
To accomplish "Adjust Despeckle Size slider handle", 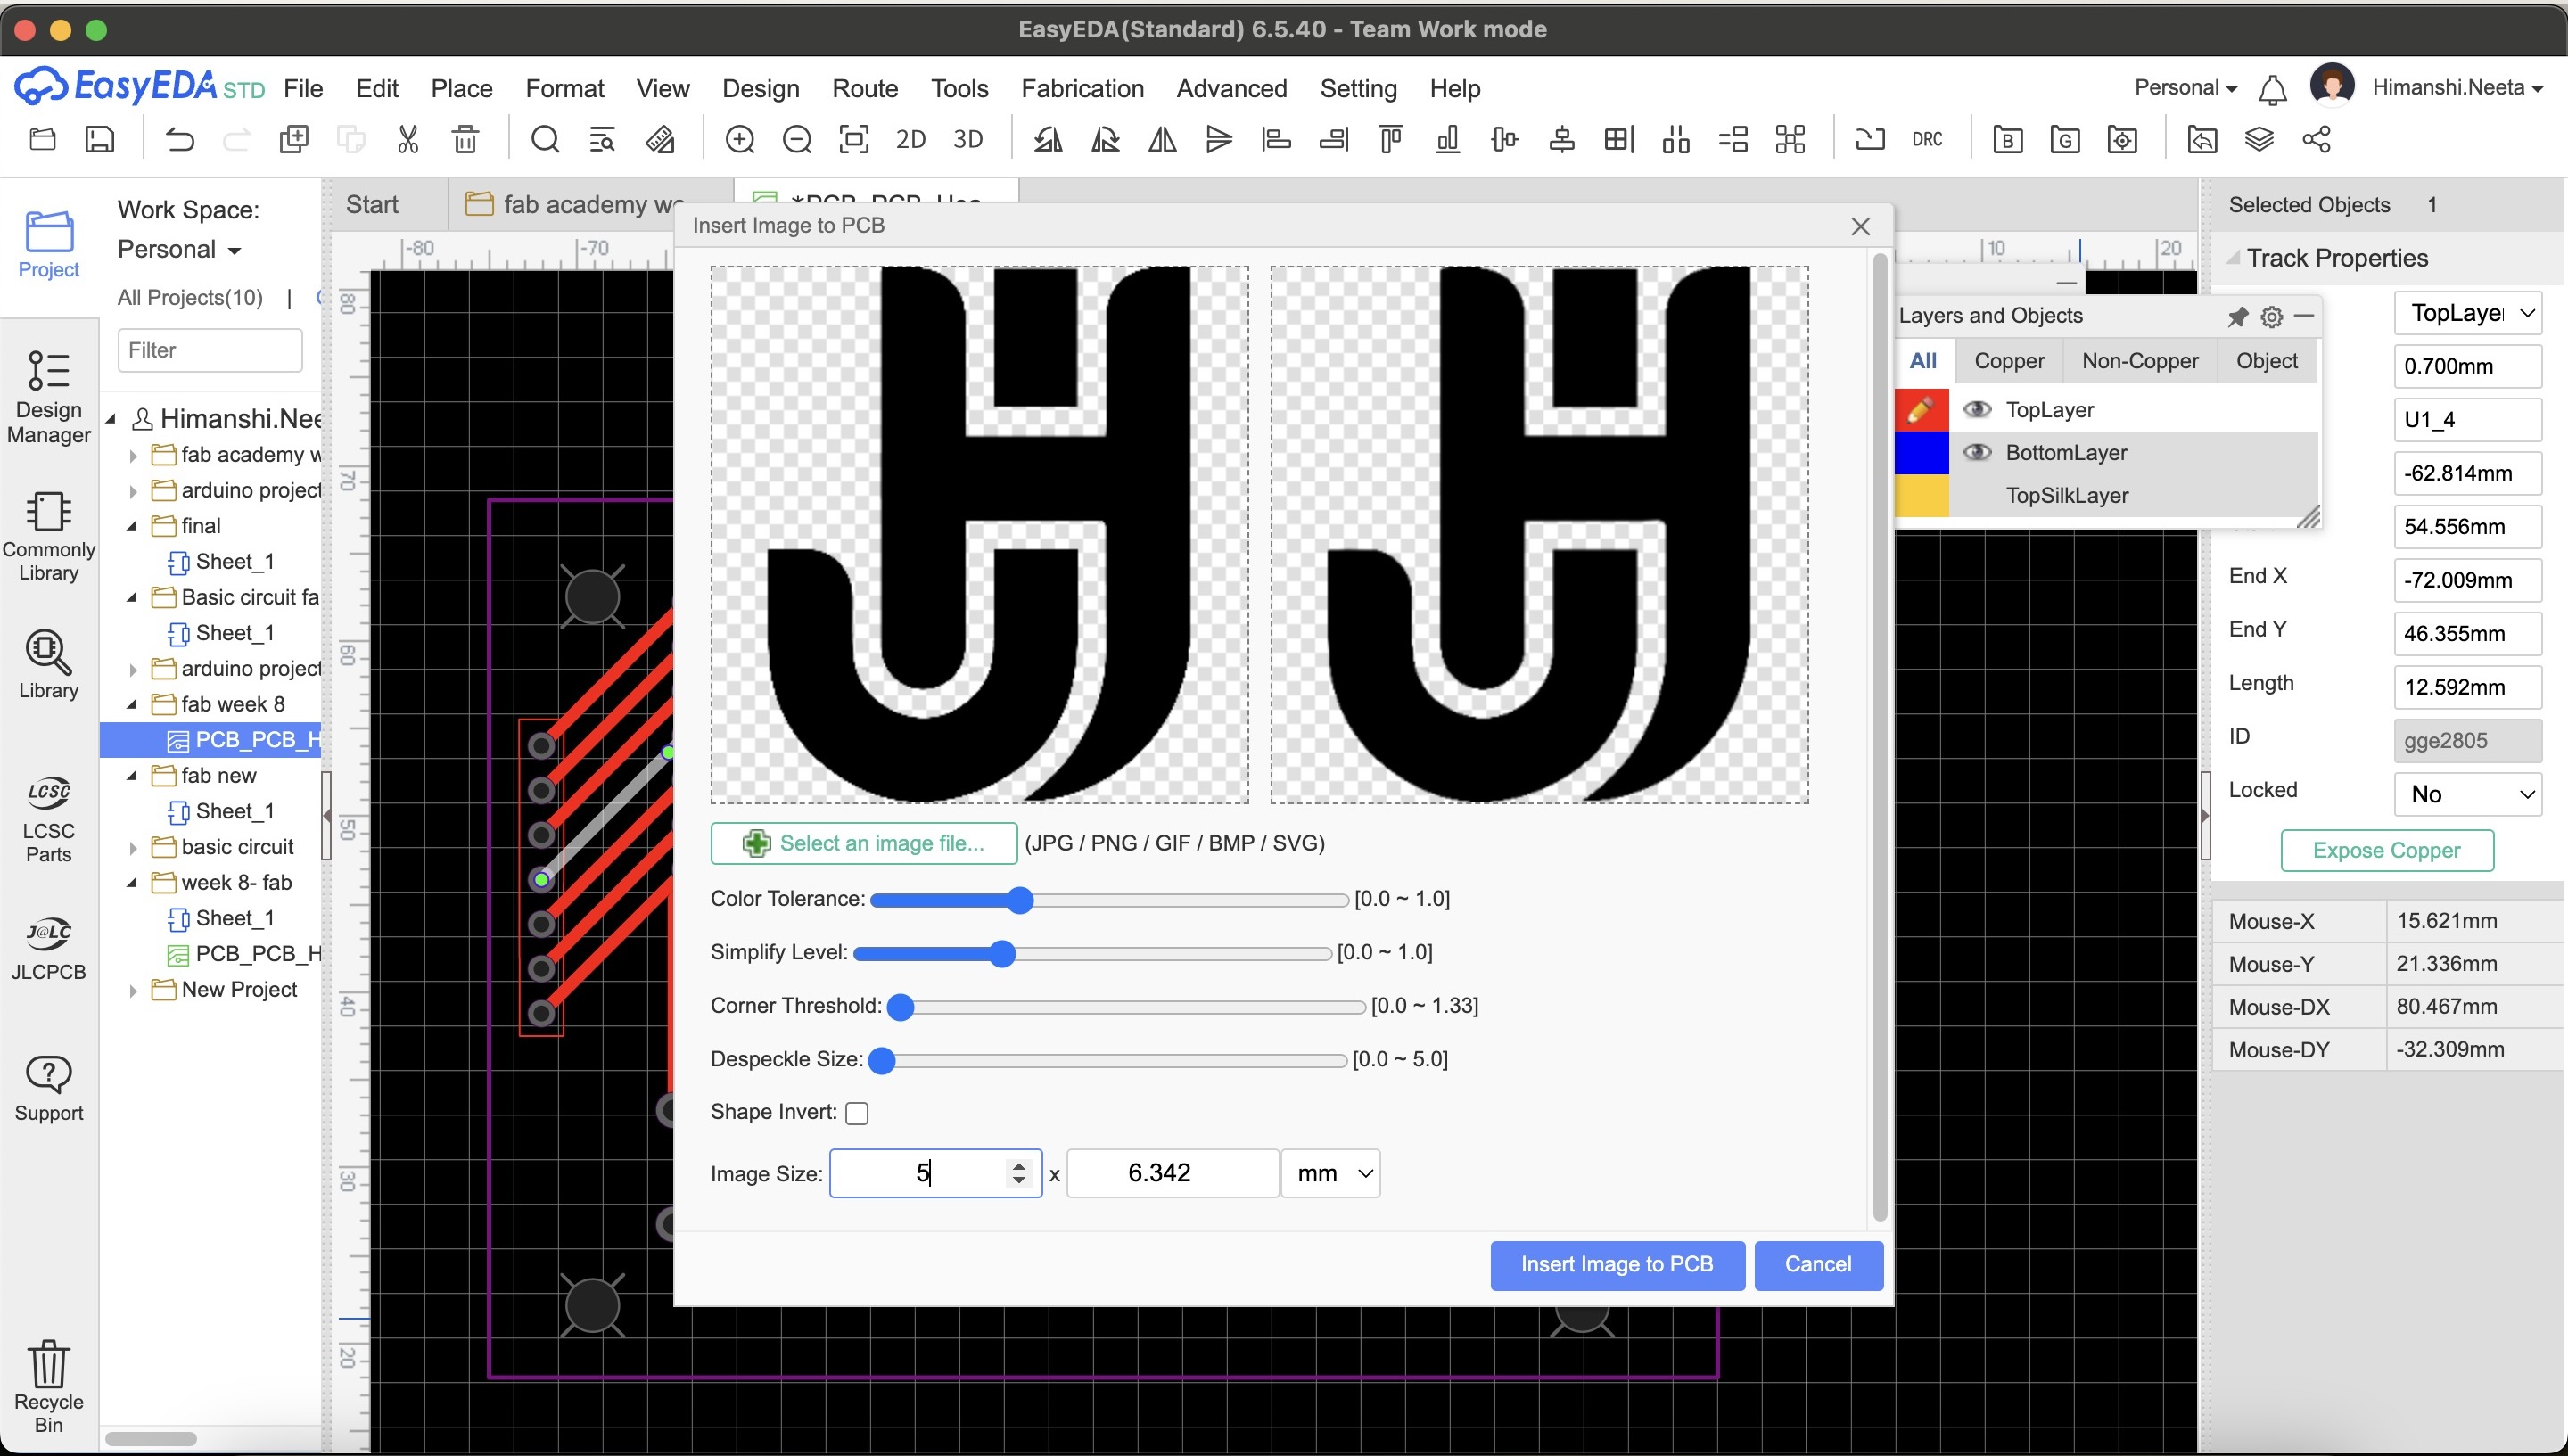I will click(x=882, y=1061).
